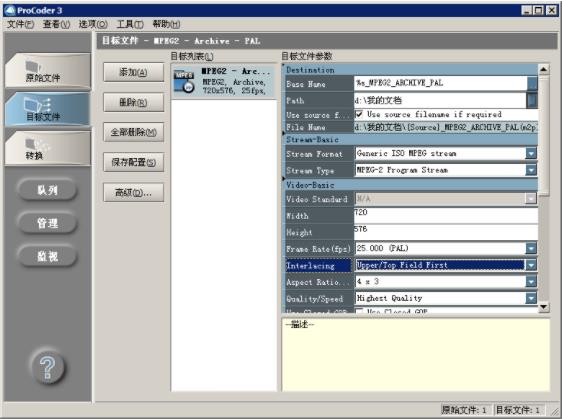This screenshot has width=562, height=420.
Task: Select the Interlacing row label
Action: pos(318,265)
